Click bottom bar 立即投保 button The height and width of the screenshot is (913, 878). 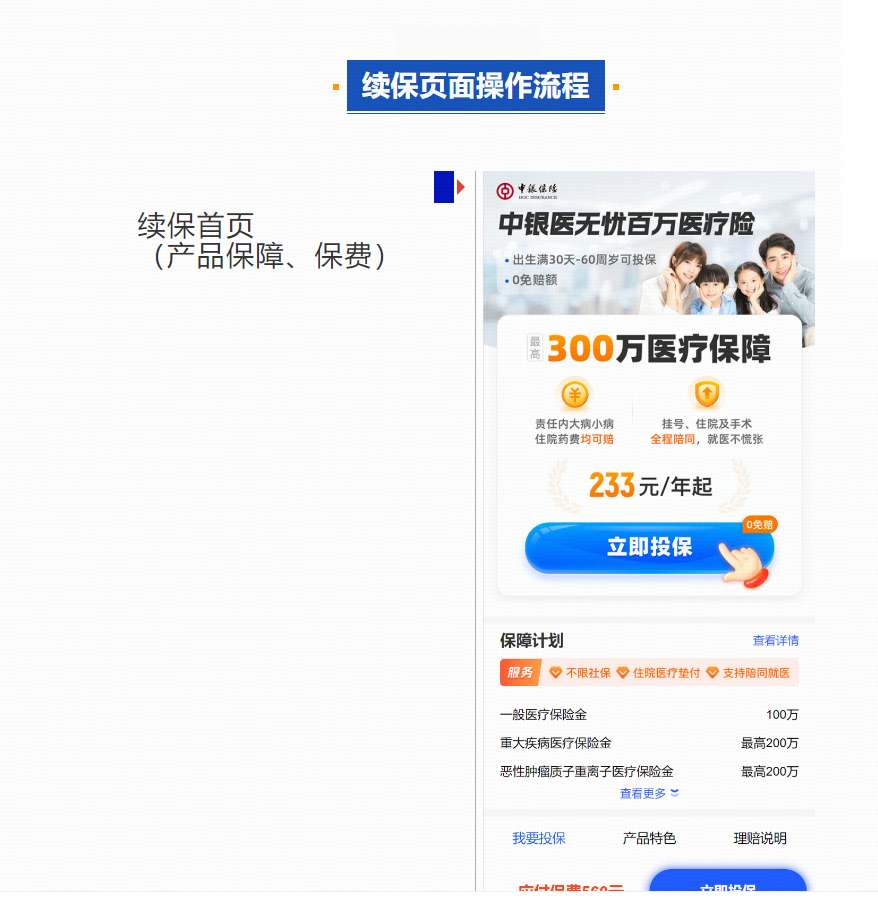[728, 880]
